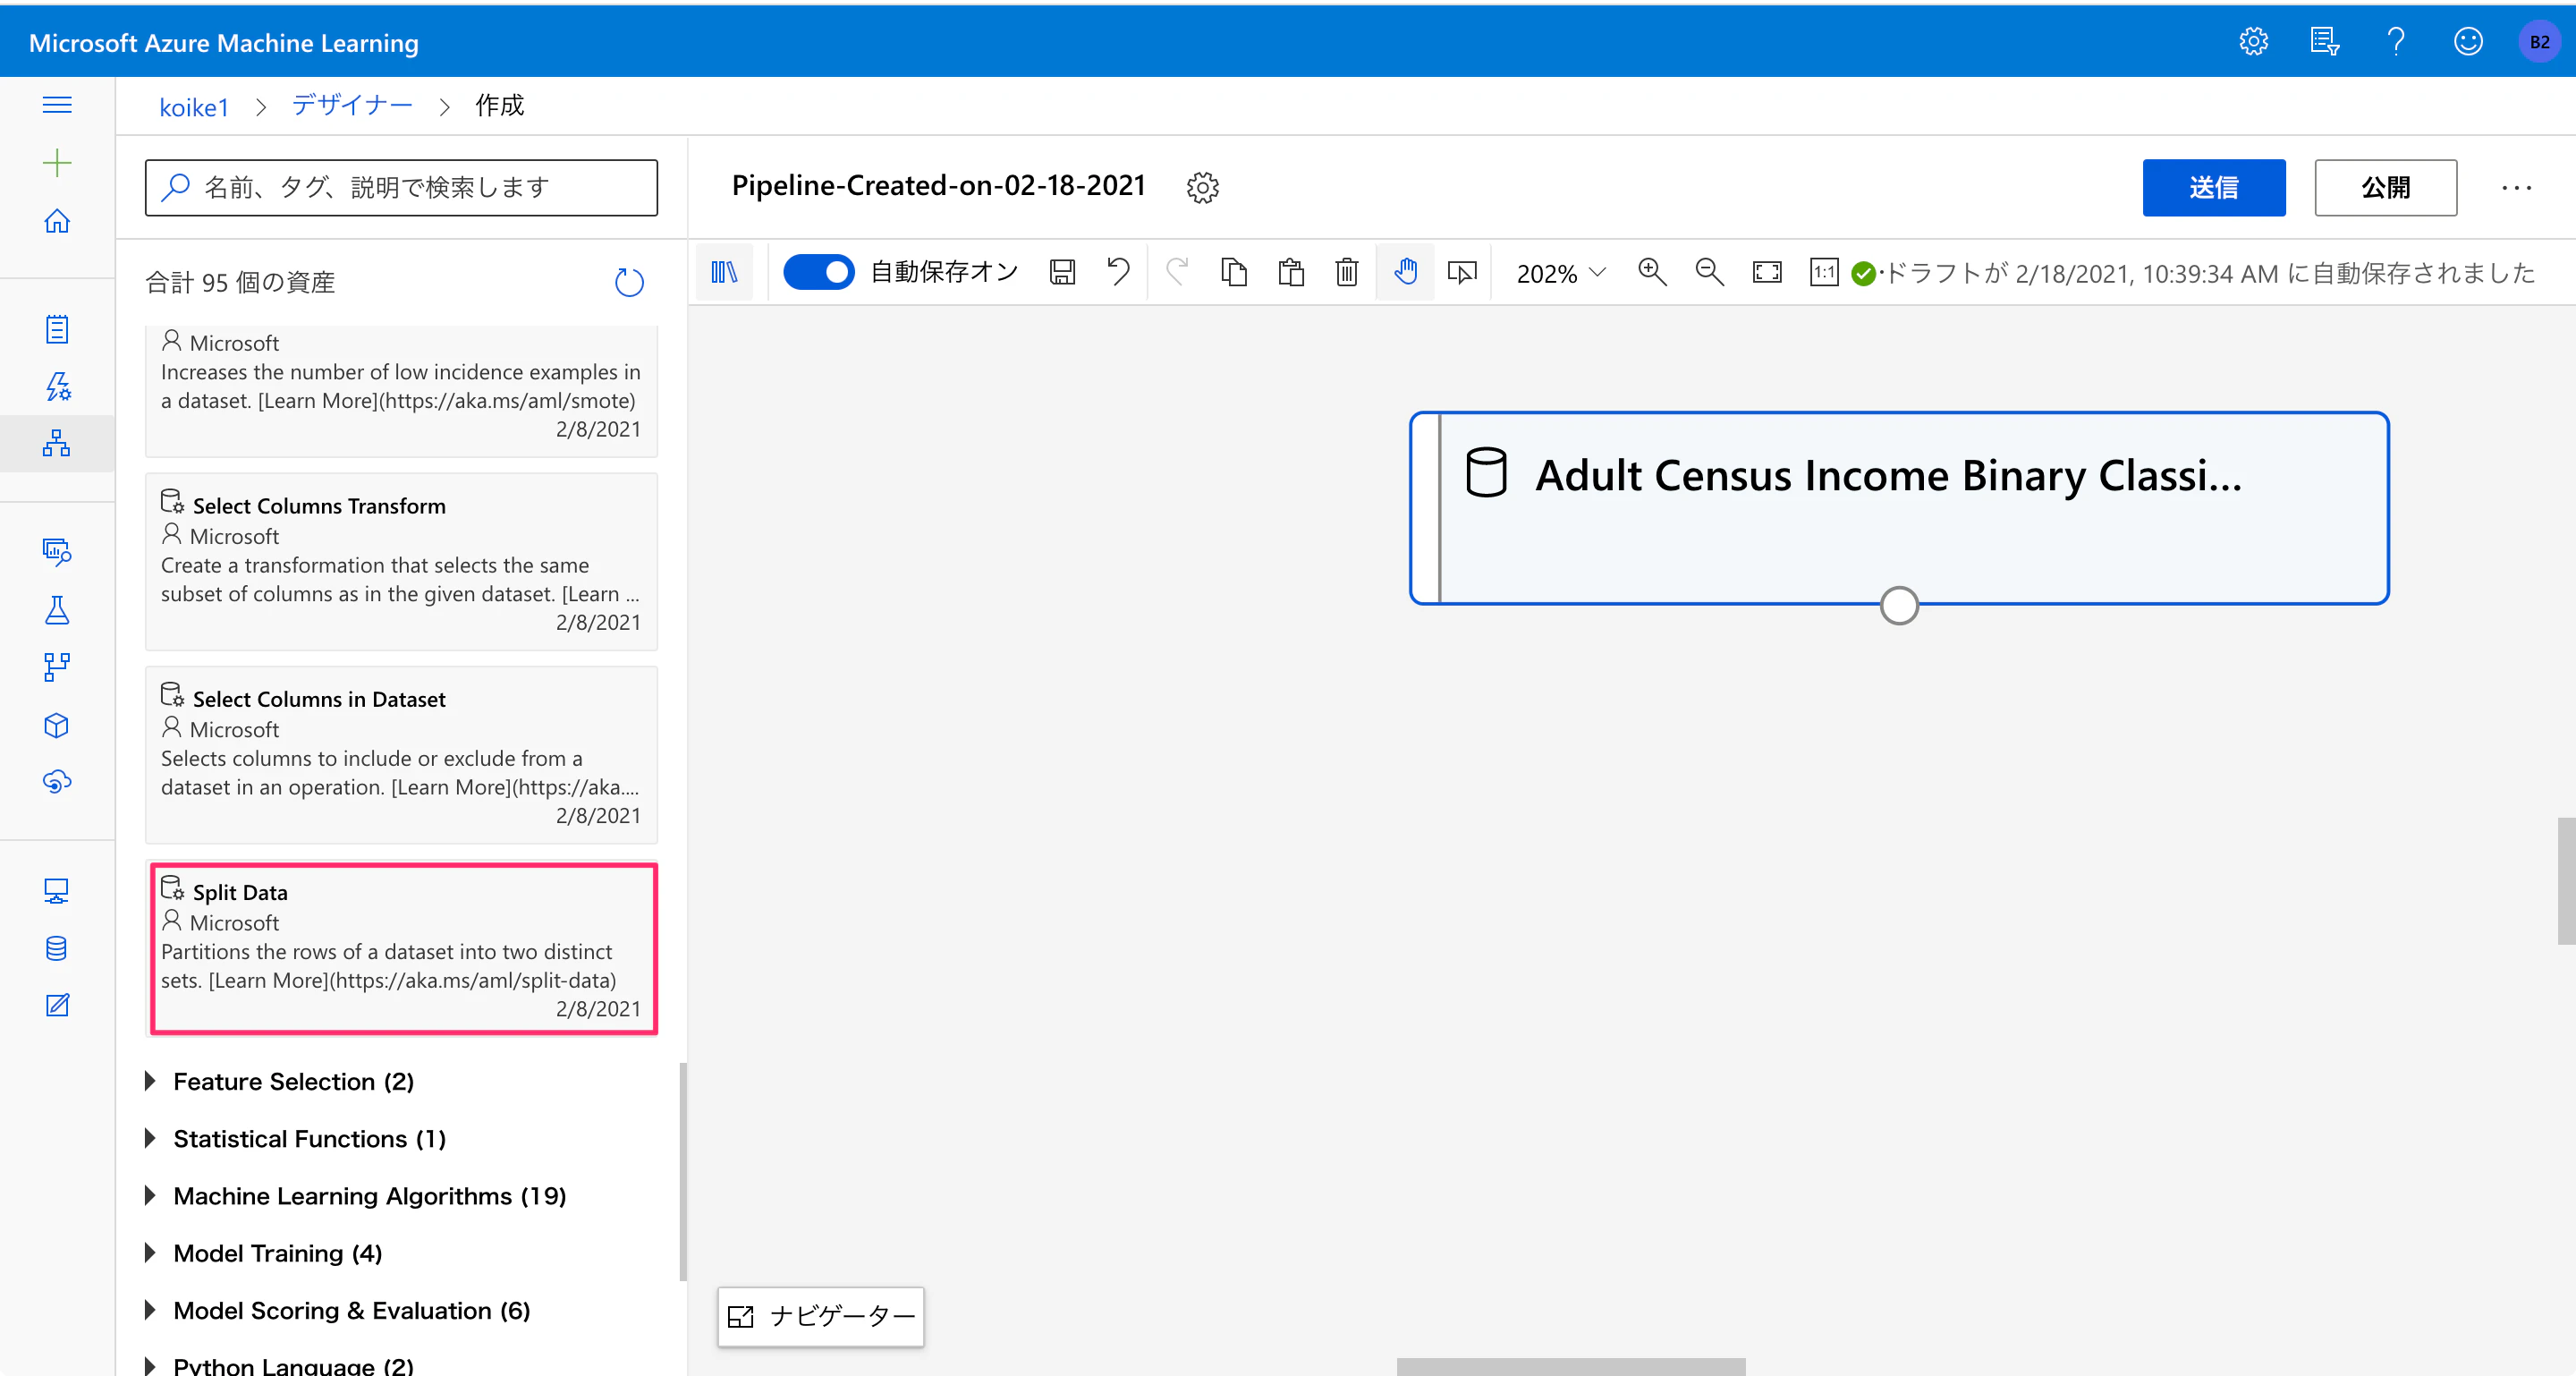Open the Datastores database icon in the sidebar
This screenshot has height=1376, width=2576.
[57, 948]
